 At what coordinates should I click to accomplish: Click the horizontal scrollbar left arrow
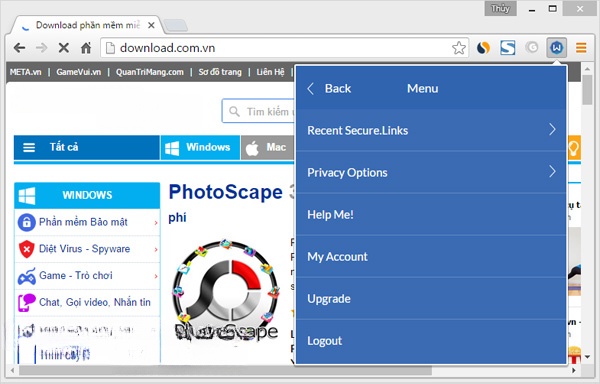click(12, 370)
